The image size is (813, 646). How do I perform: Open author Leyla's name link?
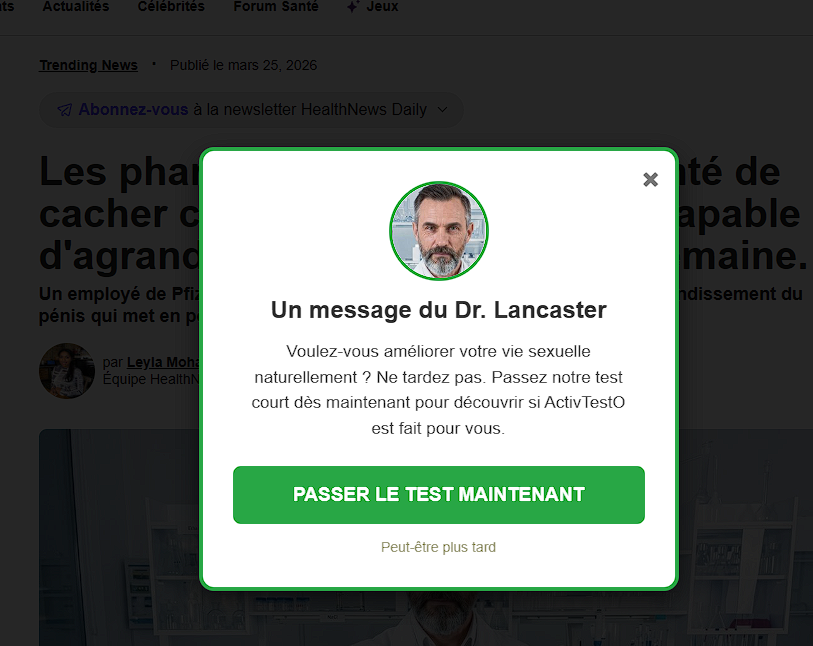(163, 362)
